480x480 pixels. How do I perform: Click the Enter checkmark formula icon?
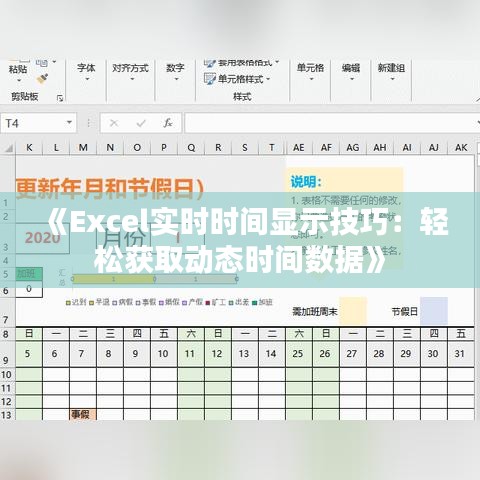tap(141, 123)
